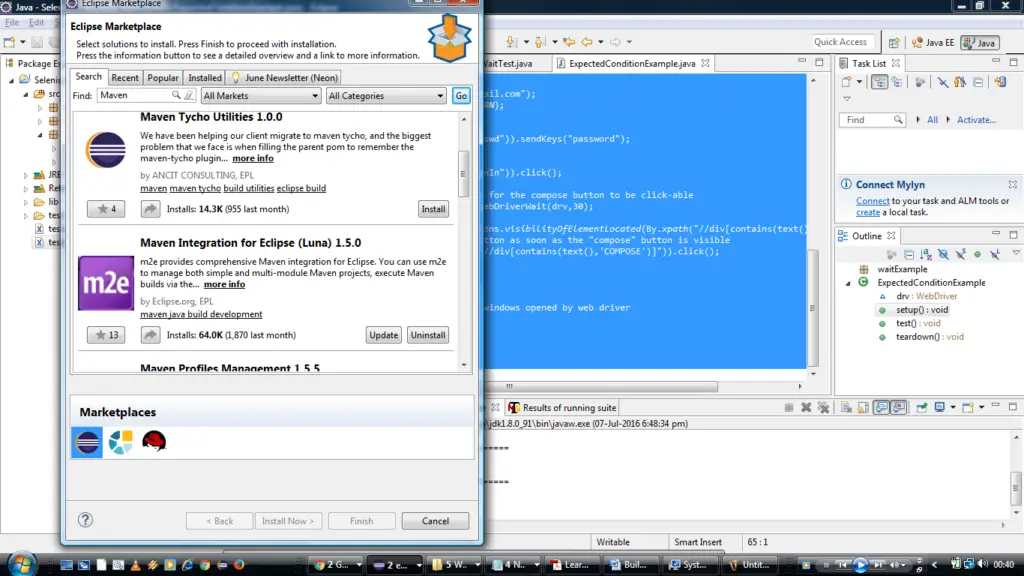
Task: Click the help question mark icon
Action: (x=86, y=520)
